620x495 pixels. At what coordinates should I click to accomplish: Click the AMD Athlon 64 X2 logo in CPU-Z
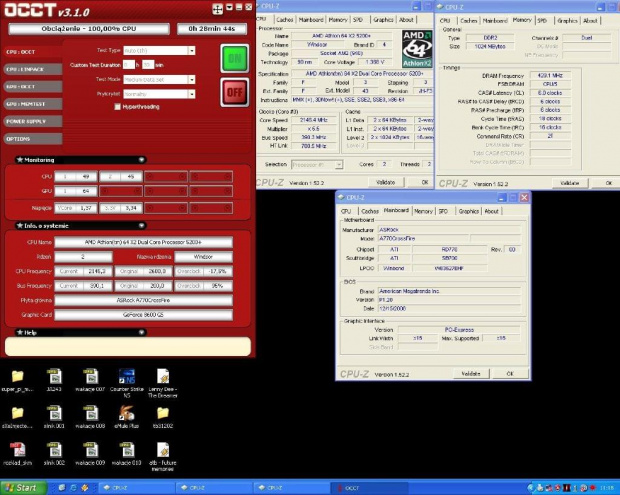coord(417,49)
